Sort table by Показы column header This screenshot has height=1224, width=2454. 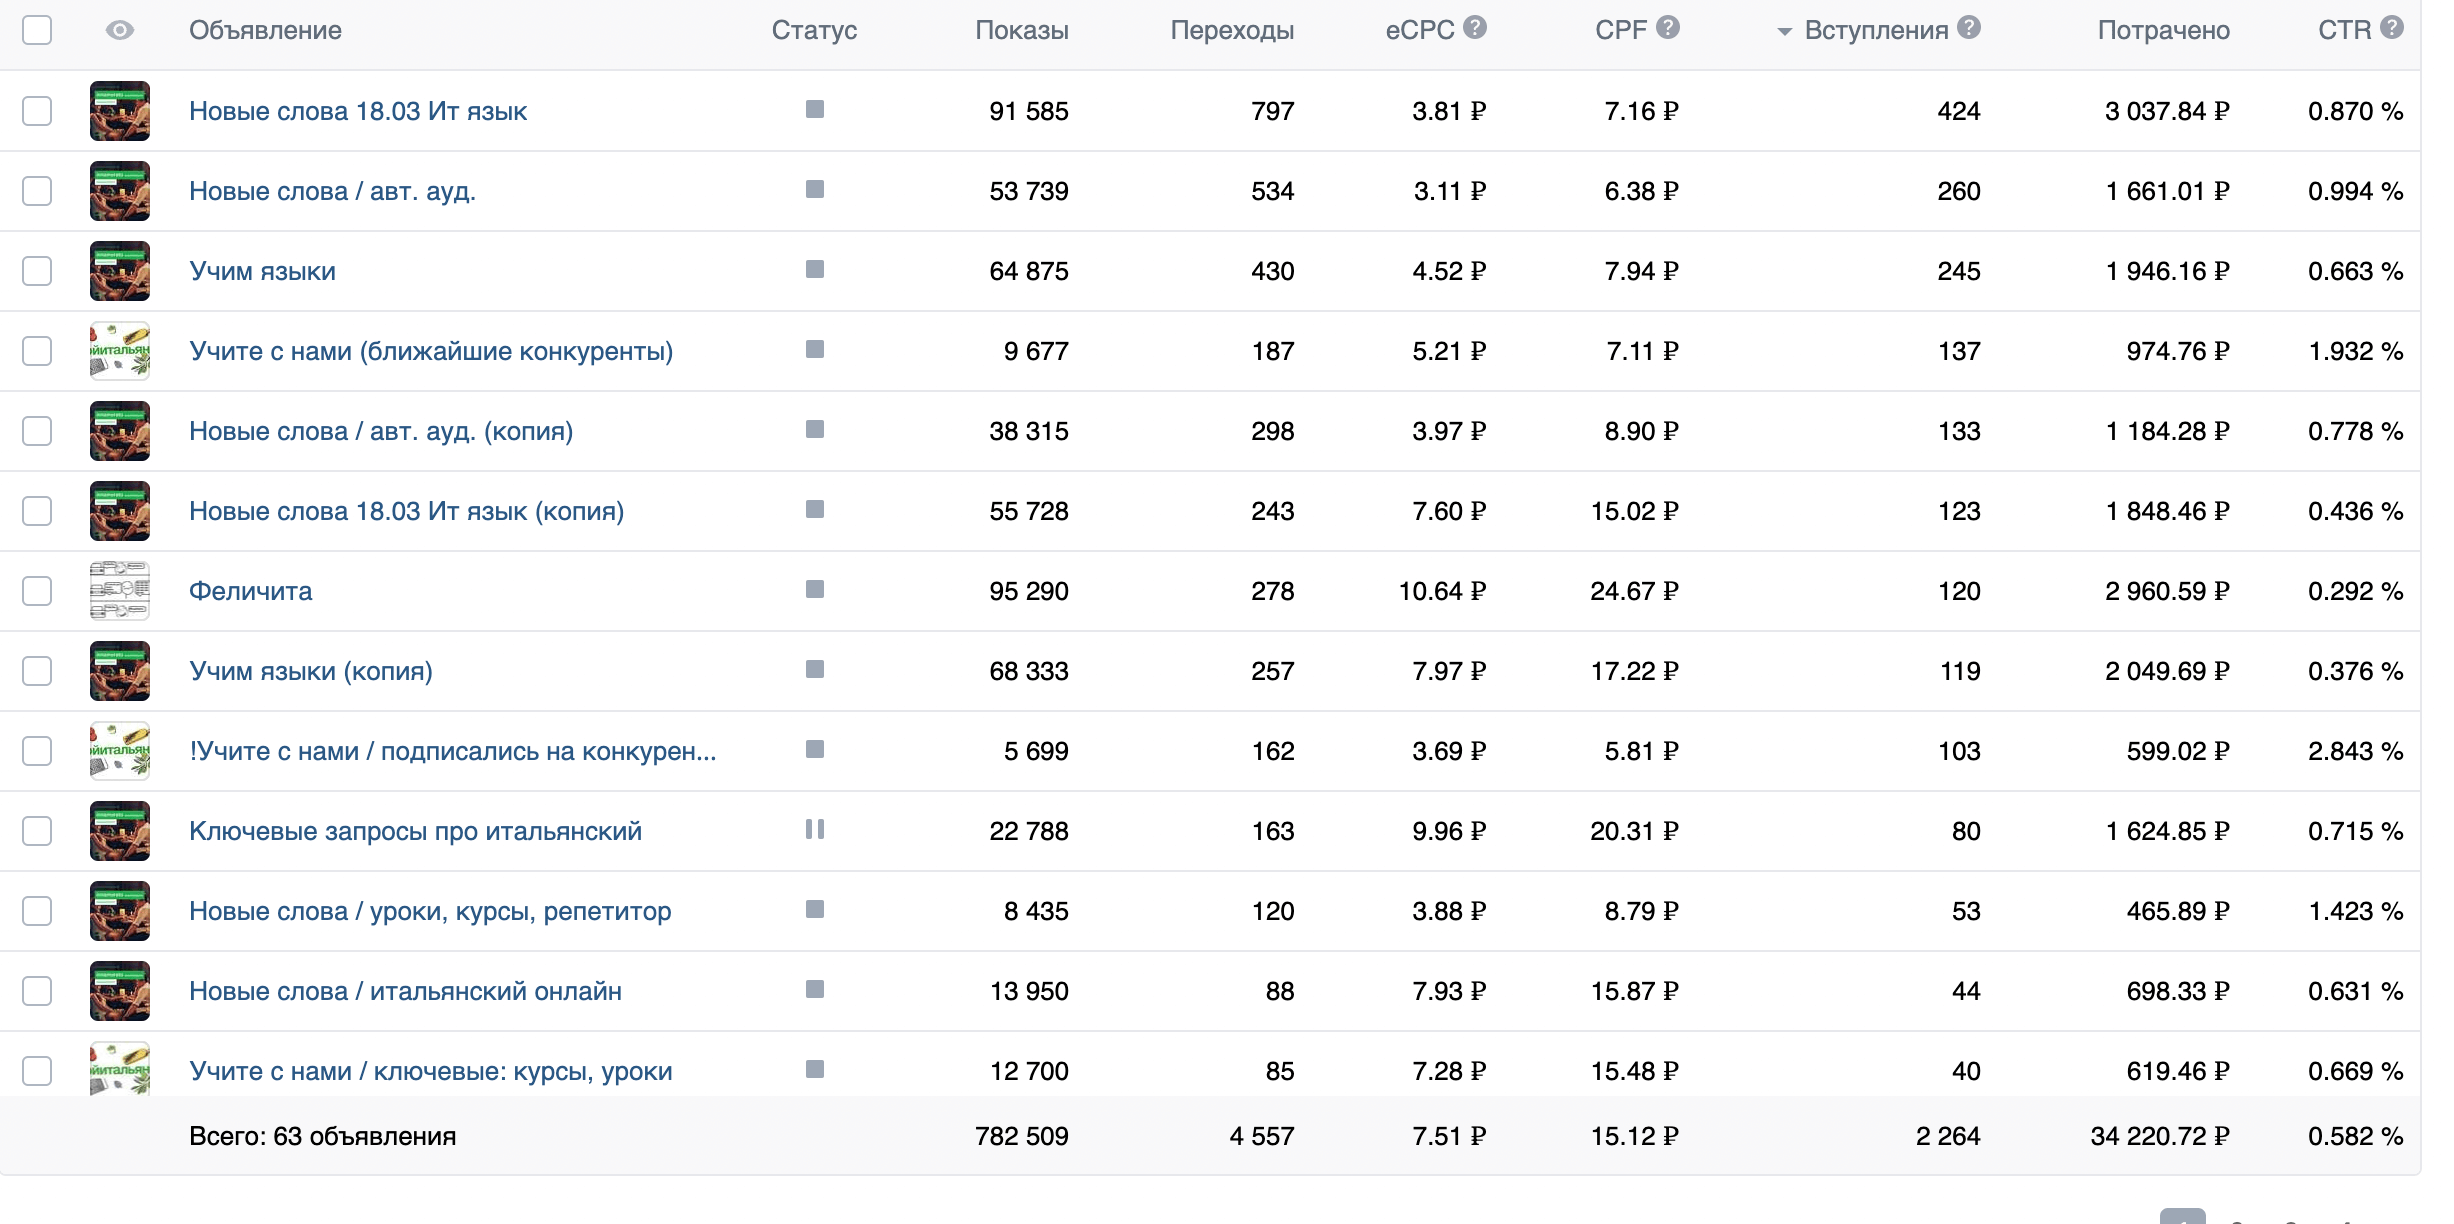pos(1021,30)
